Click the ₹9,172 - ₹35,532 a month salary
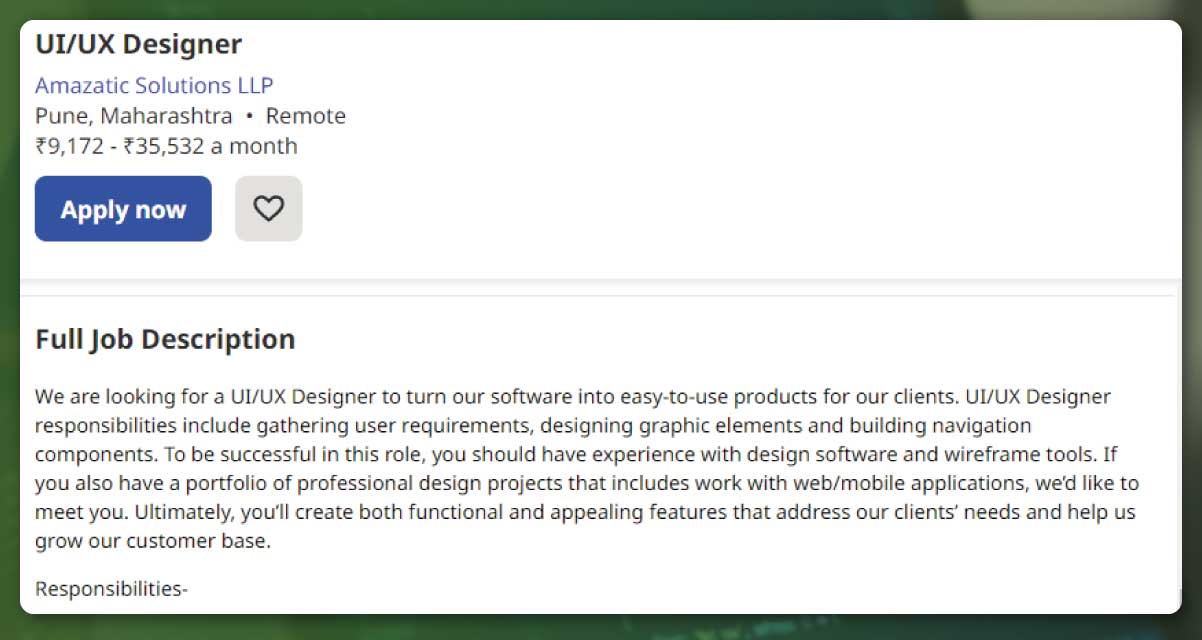Image resolution: width=1202 pixels, height=640 pixels. tap(166, 146)
